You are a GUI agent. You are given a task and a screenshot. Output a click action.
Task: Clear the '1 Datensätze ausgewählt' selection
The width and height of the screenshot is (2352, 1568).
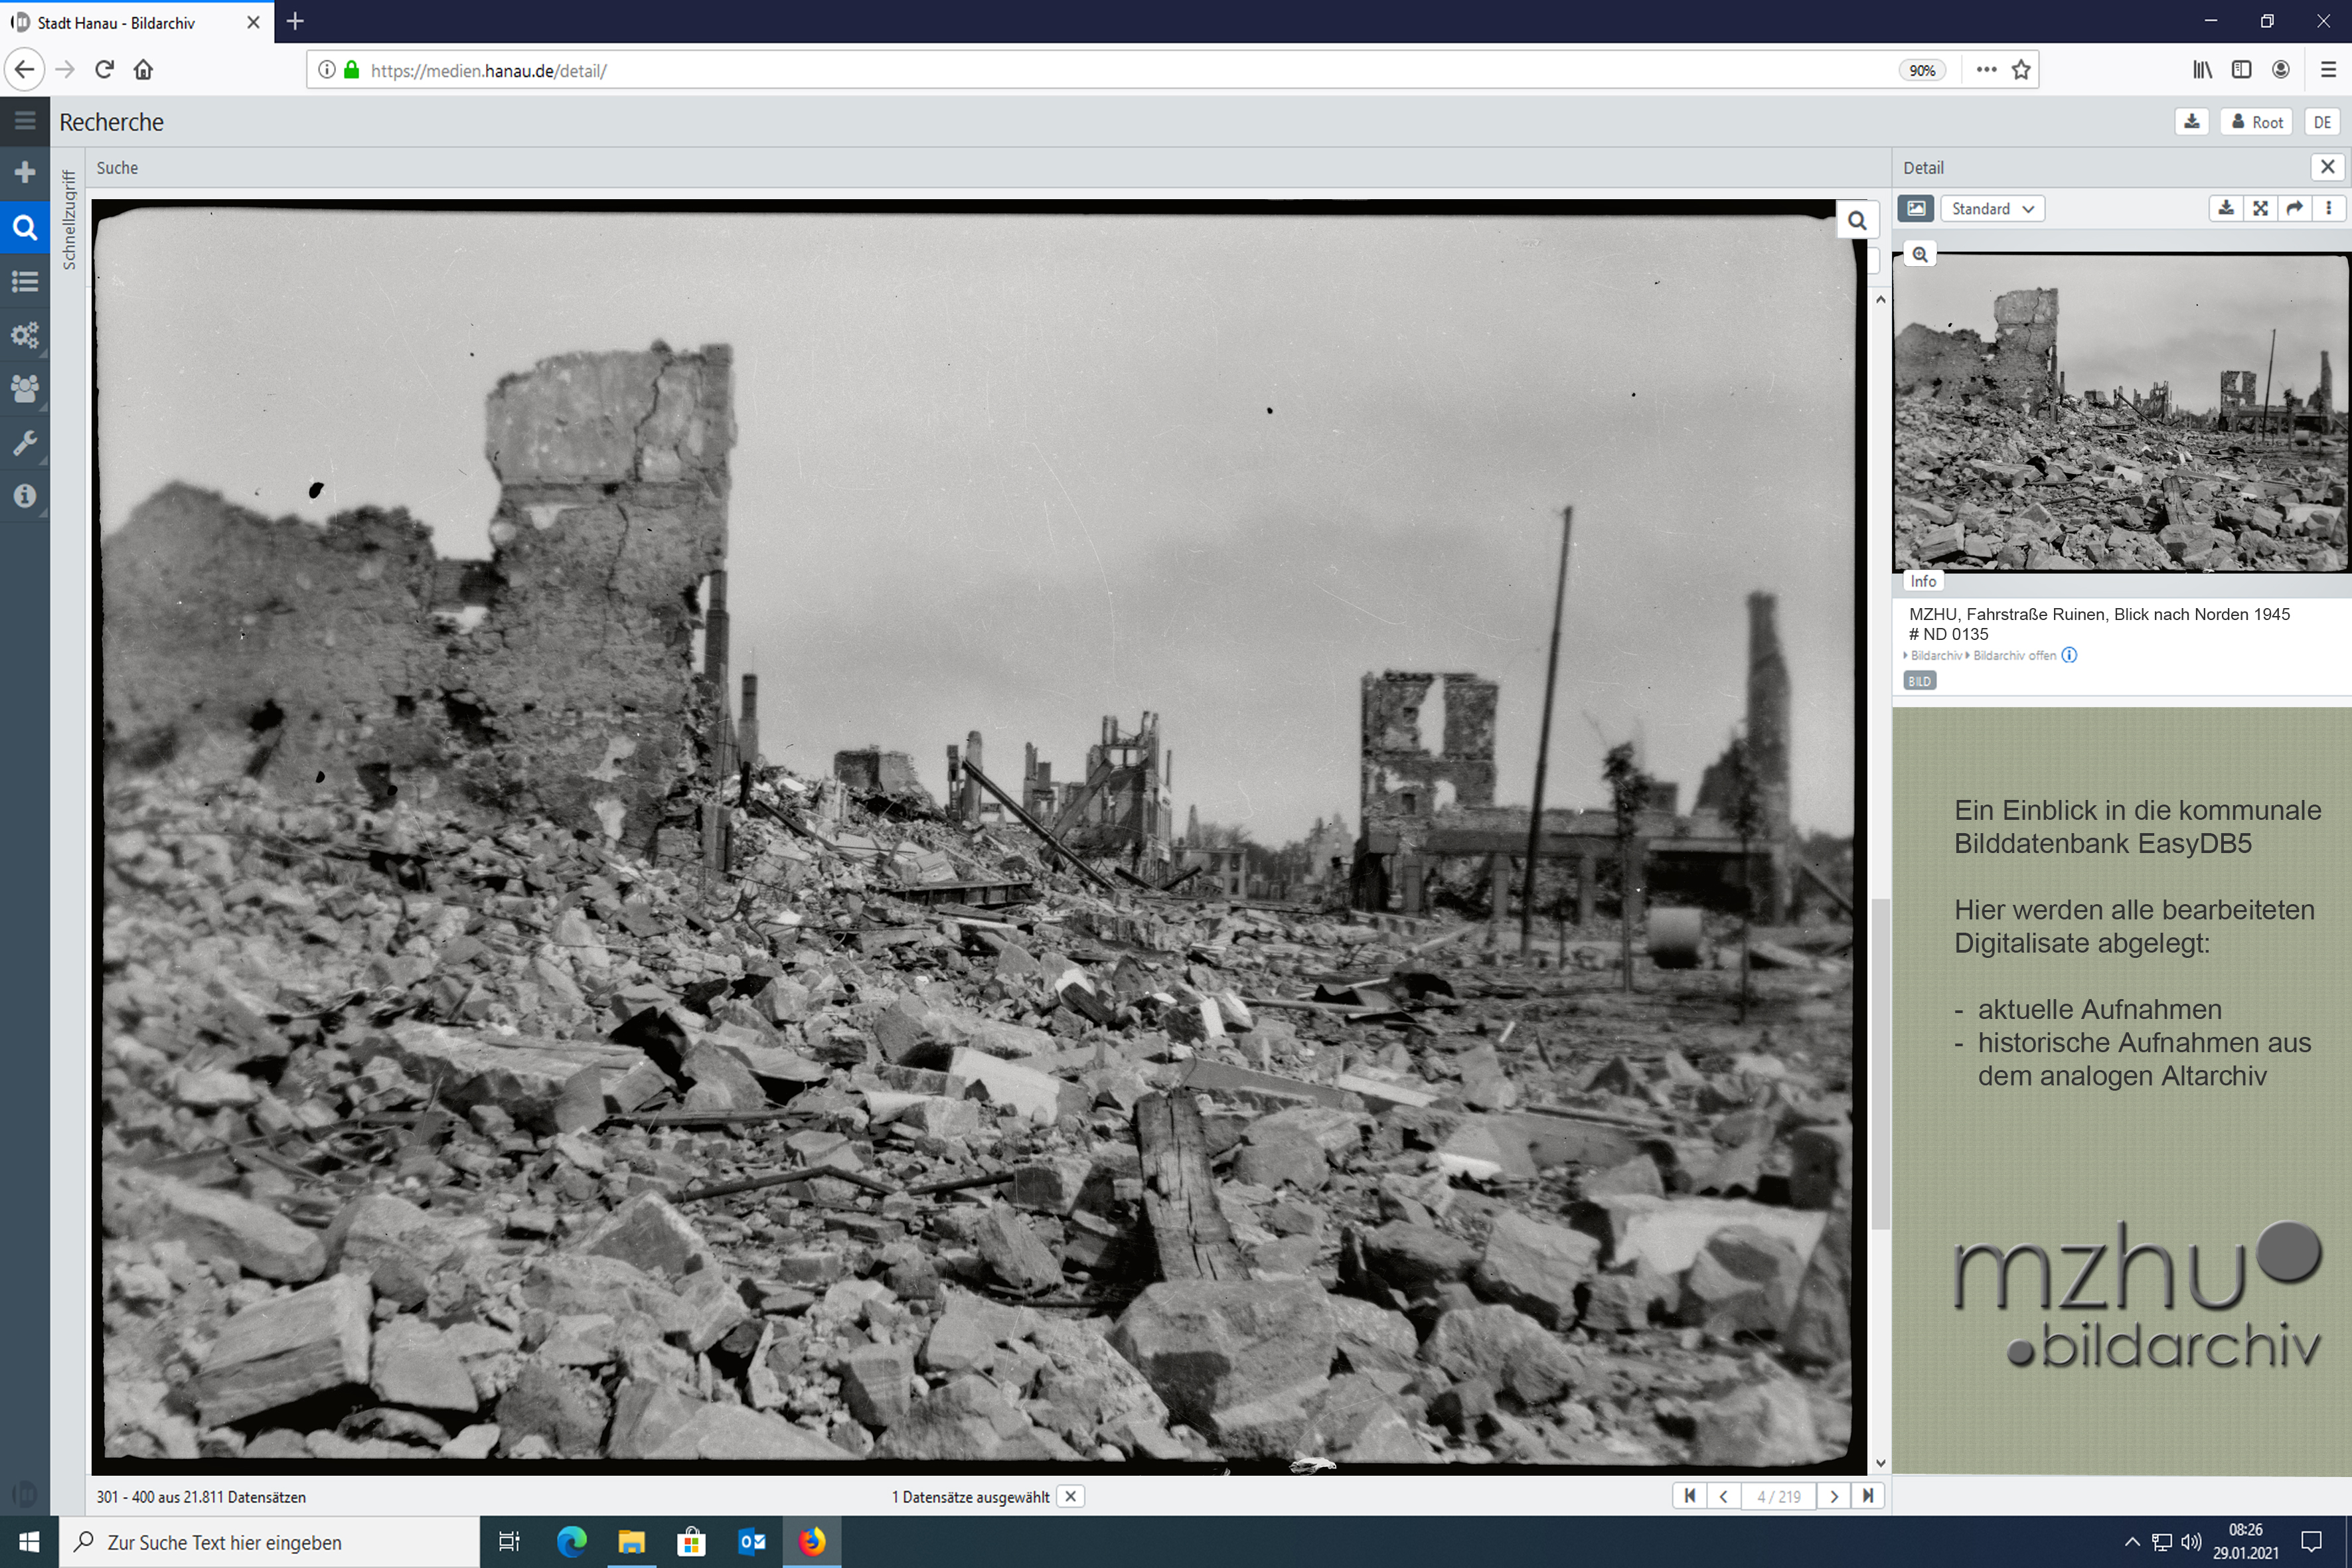[1070, 1496]
